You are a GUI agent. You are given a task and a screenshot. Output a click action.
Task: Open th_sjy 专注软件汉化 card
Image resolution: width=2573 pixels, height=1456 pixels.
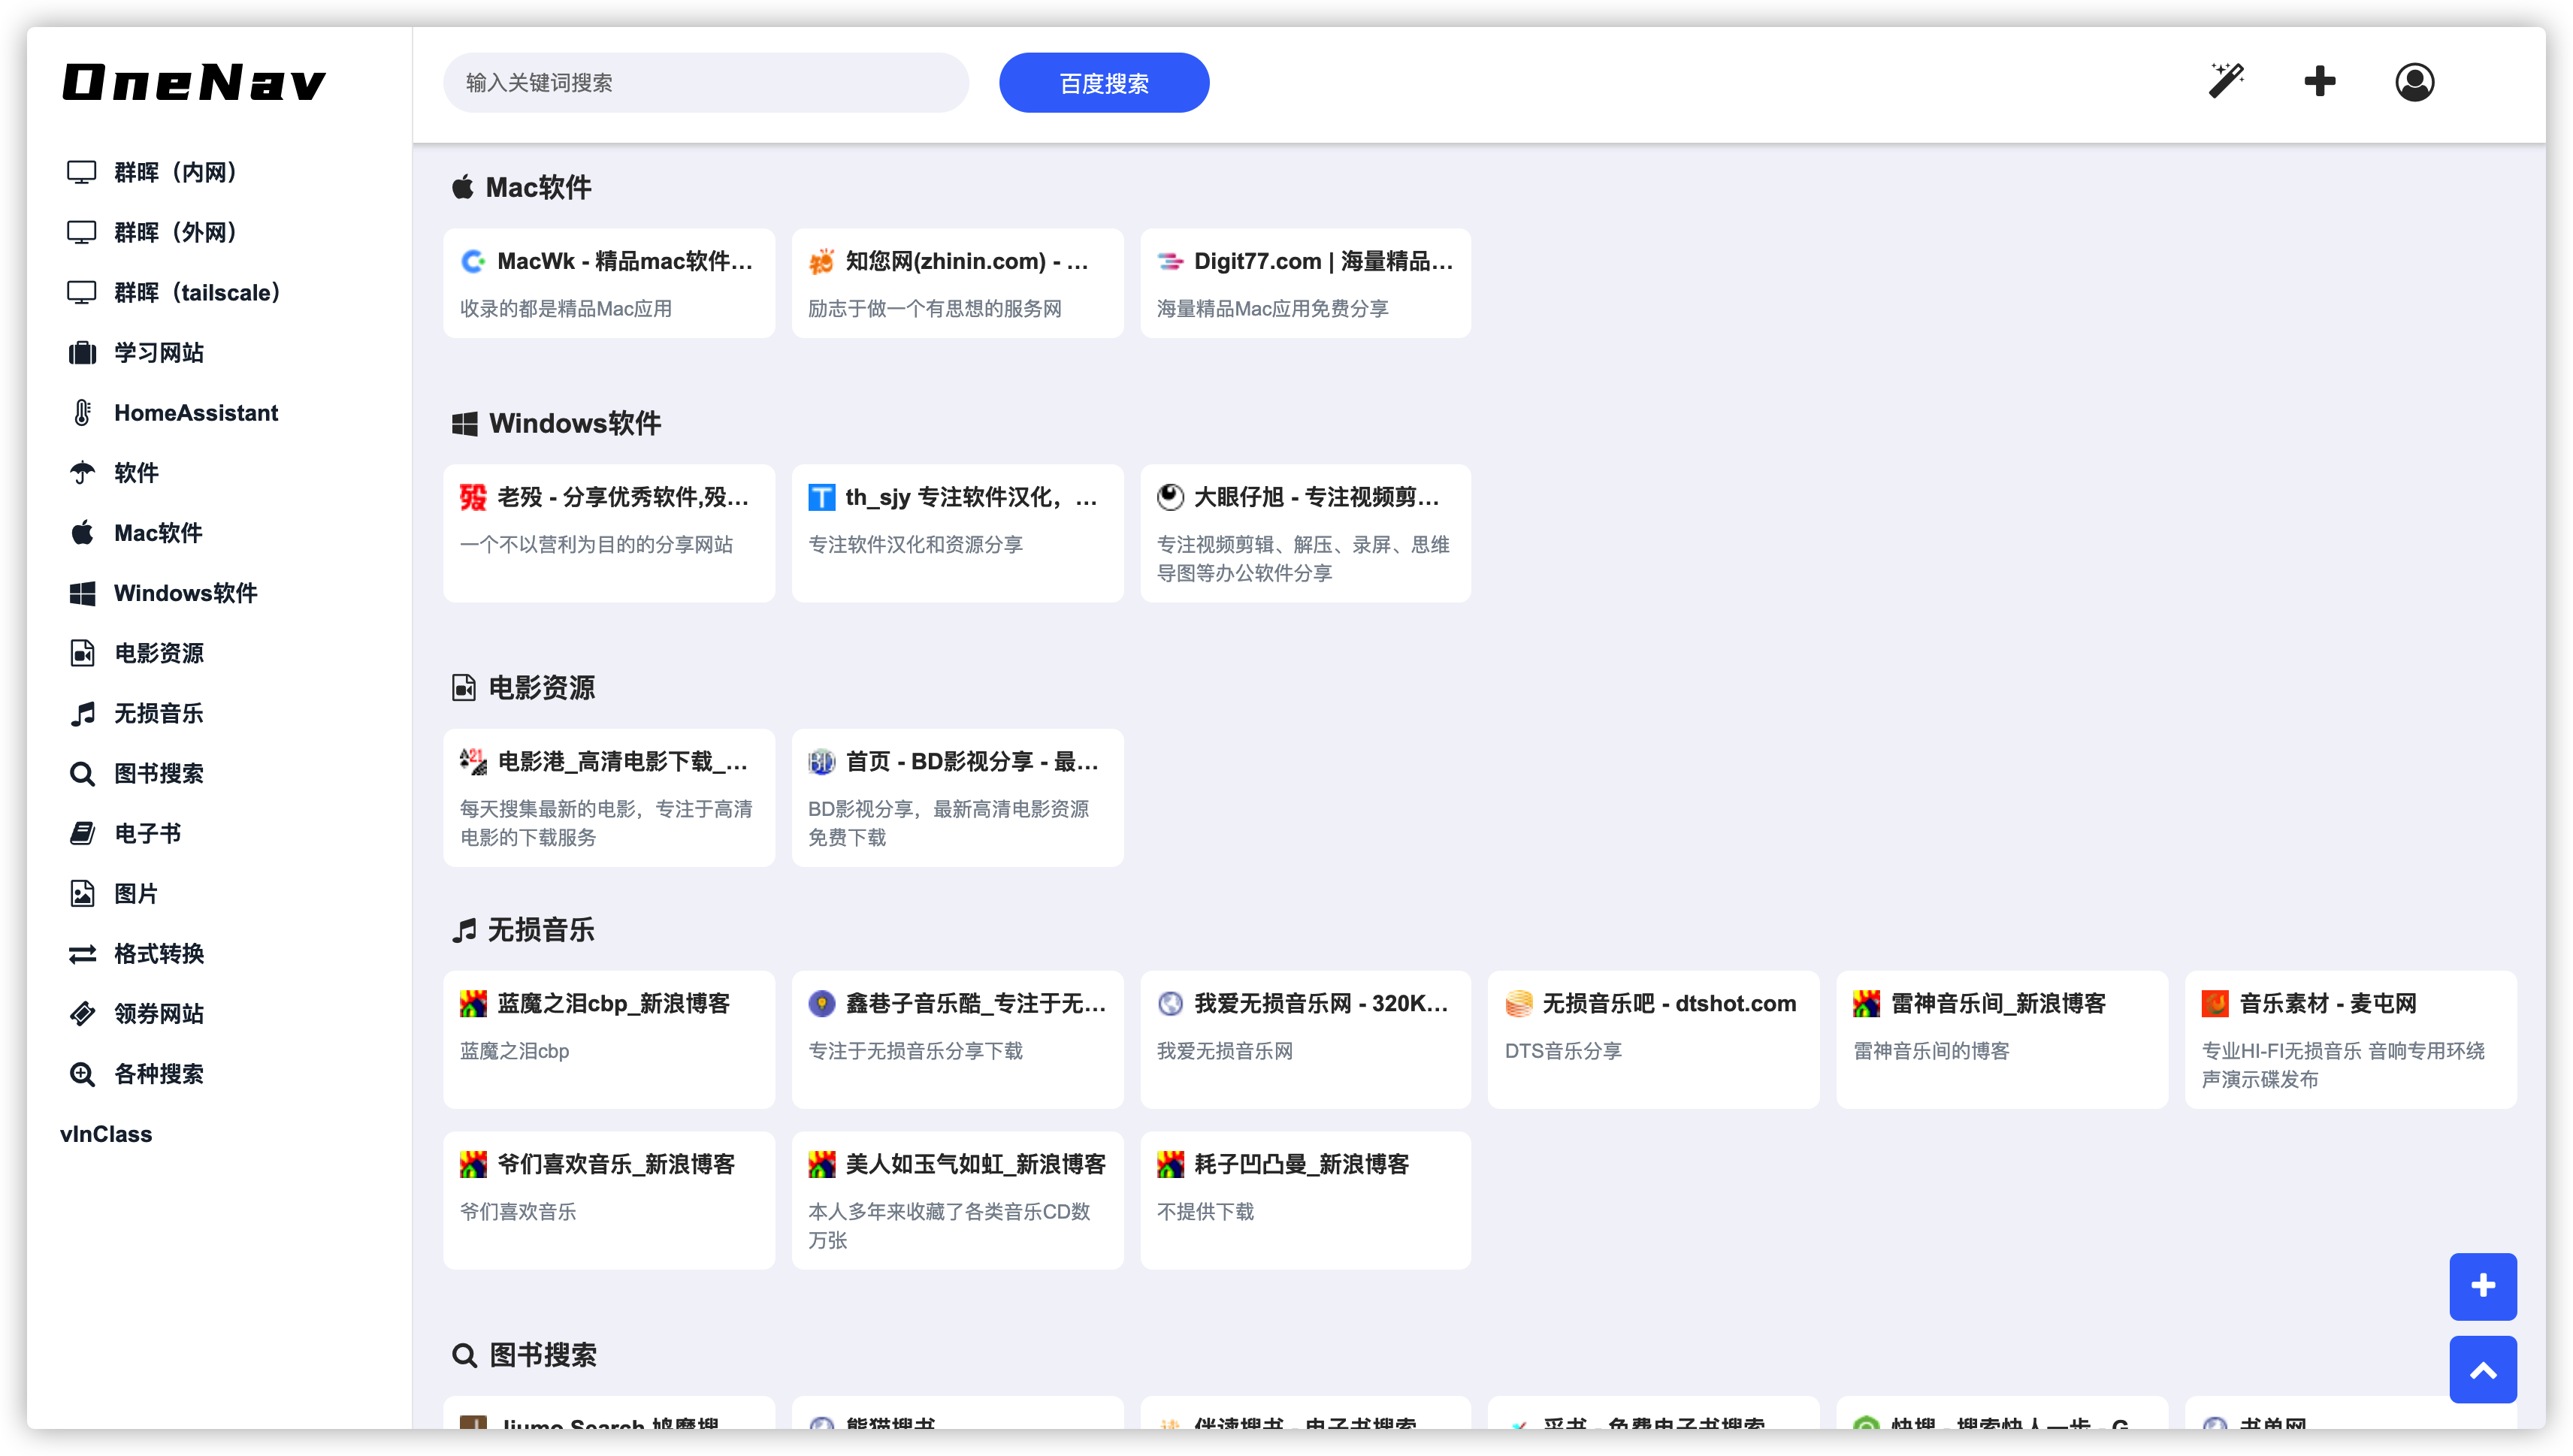point(957,533)
